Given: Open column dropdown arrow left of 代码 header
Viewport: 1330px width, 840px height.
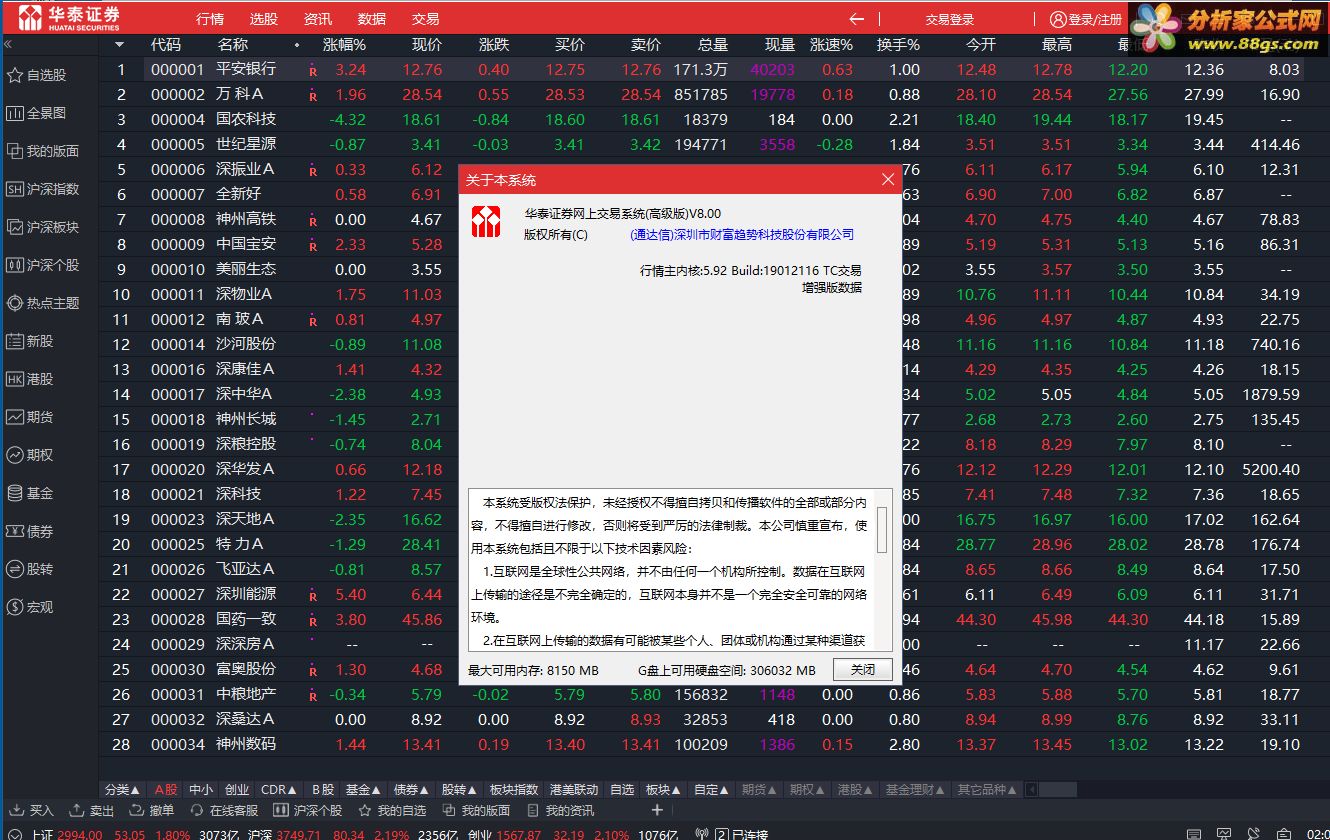Looking at the screenshot, I should 120,45.
